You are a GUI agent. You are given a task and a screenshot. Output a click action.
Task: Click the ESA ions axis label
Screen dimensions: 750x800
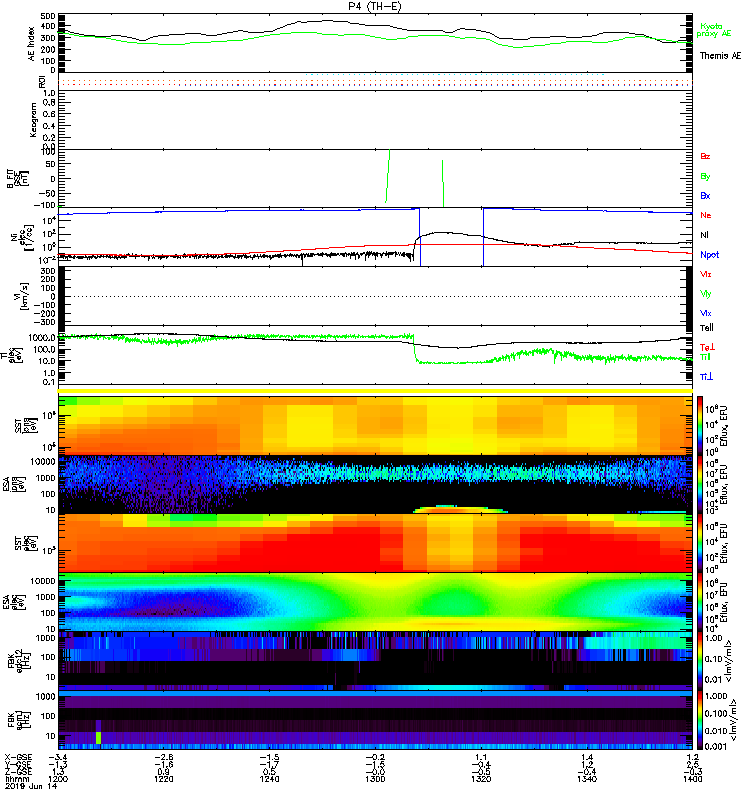tap(12, 483)
